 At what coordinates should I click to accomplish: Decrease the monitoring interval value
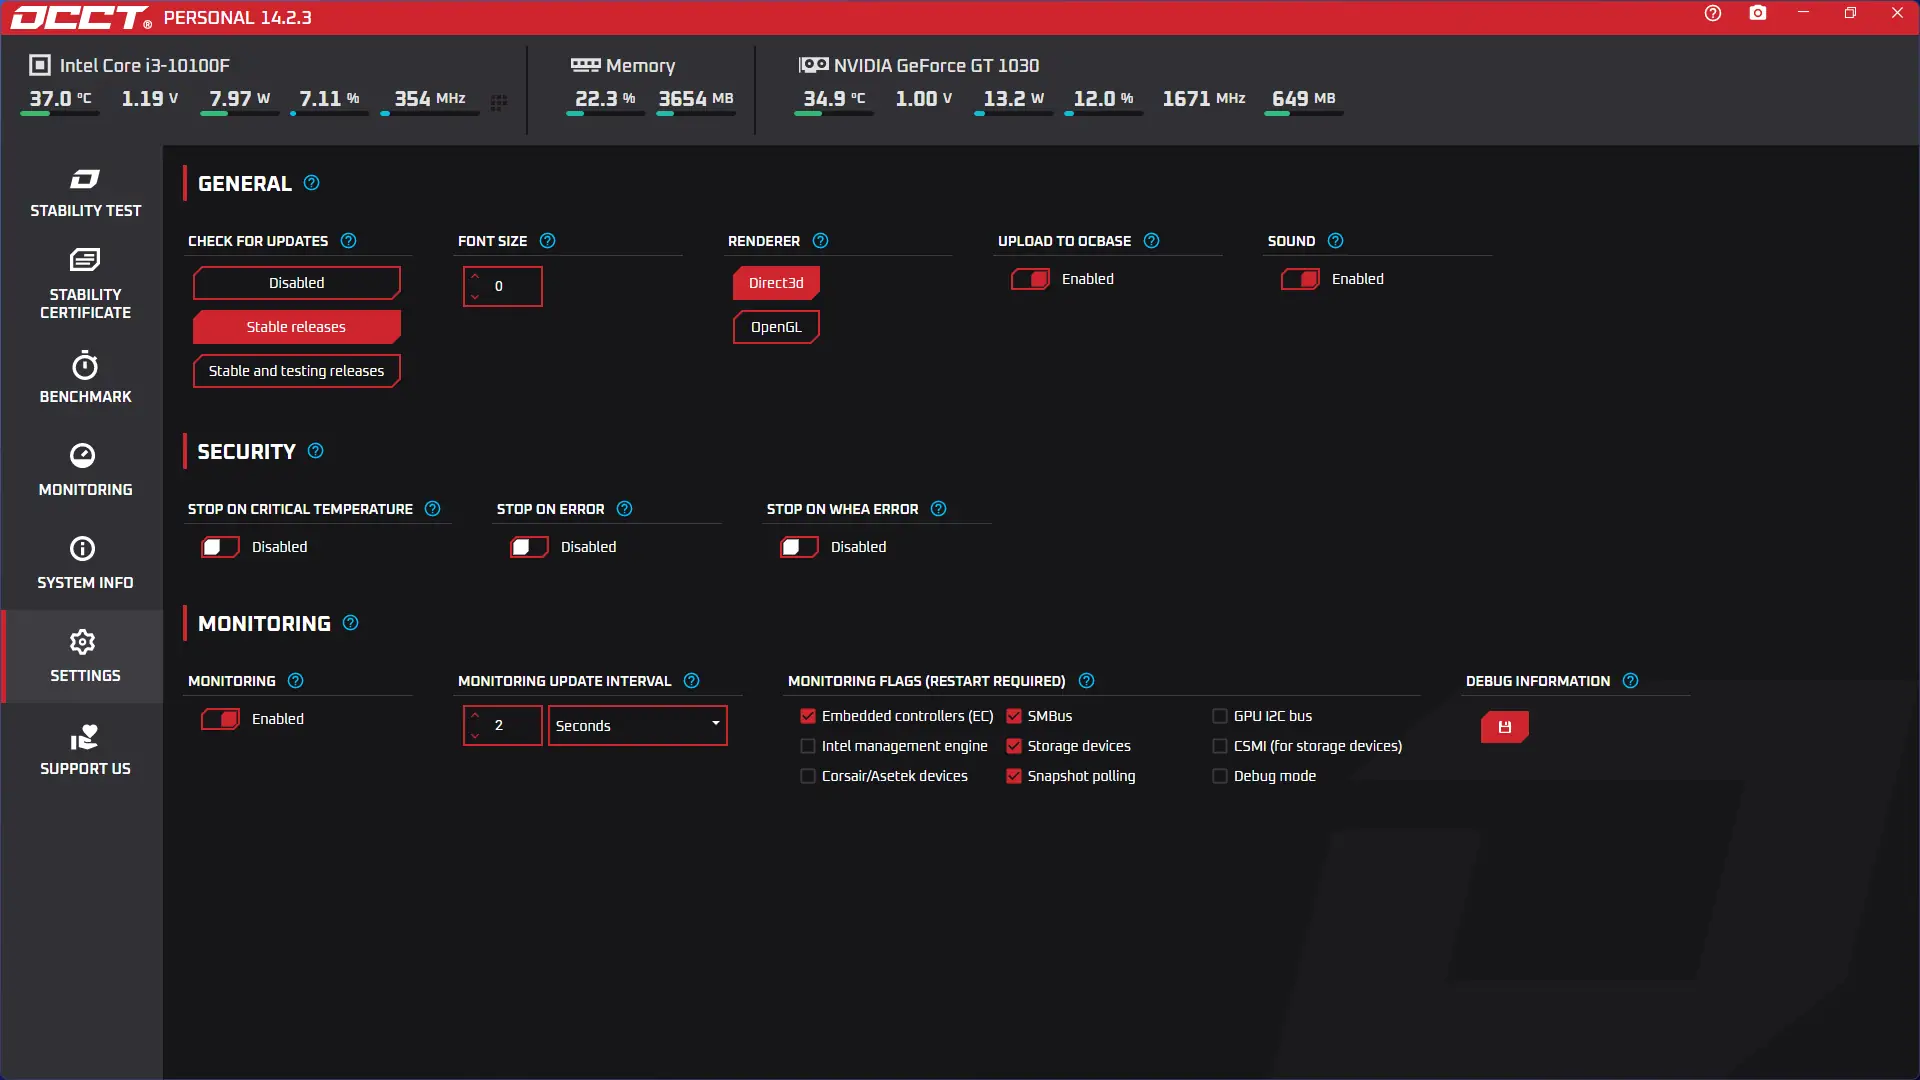(475, 736)
